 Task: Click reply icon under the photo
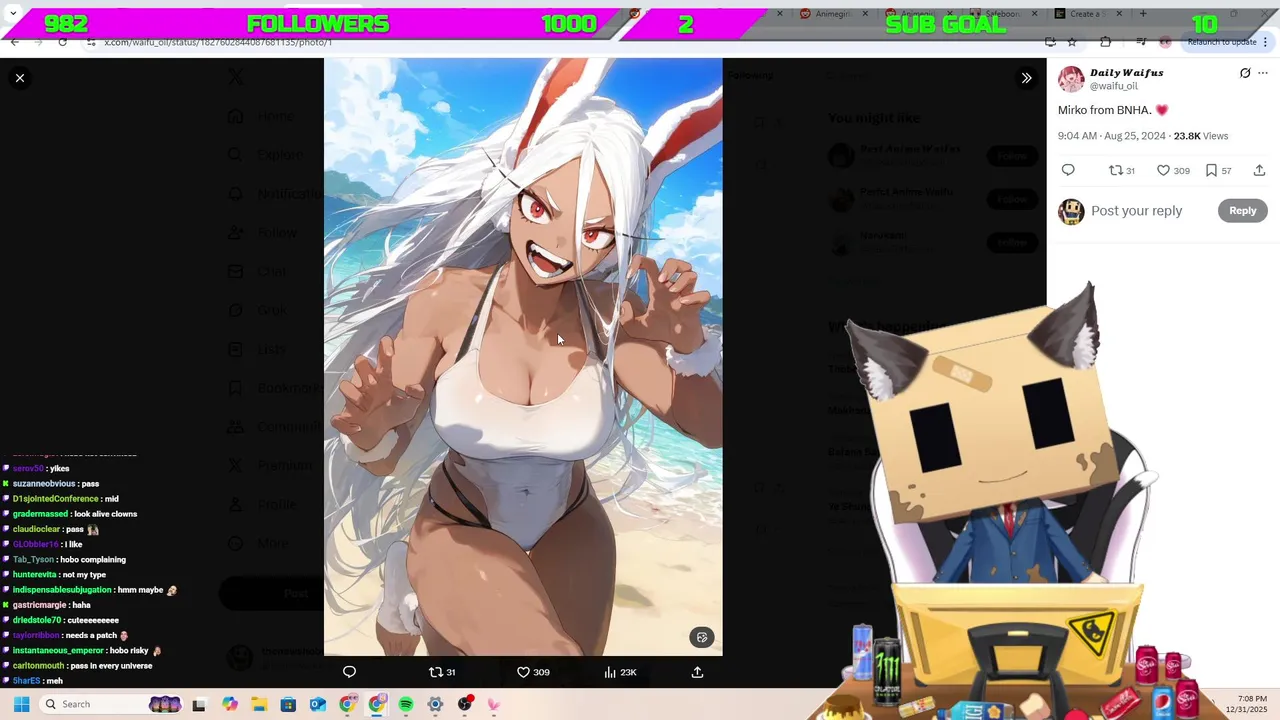(349, 672)
